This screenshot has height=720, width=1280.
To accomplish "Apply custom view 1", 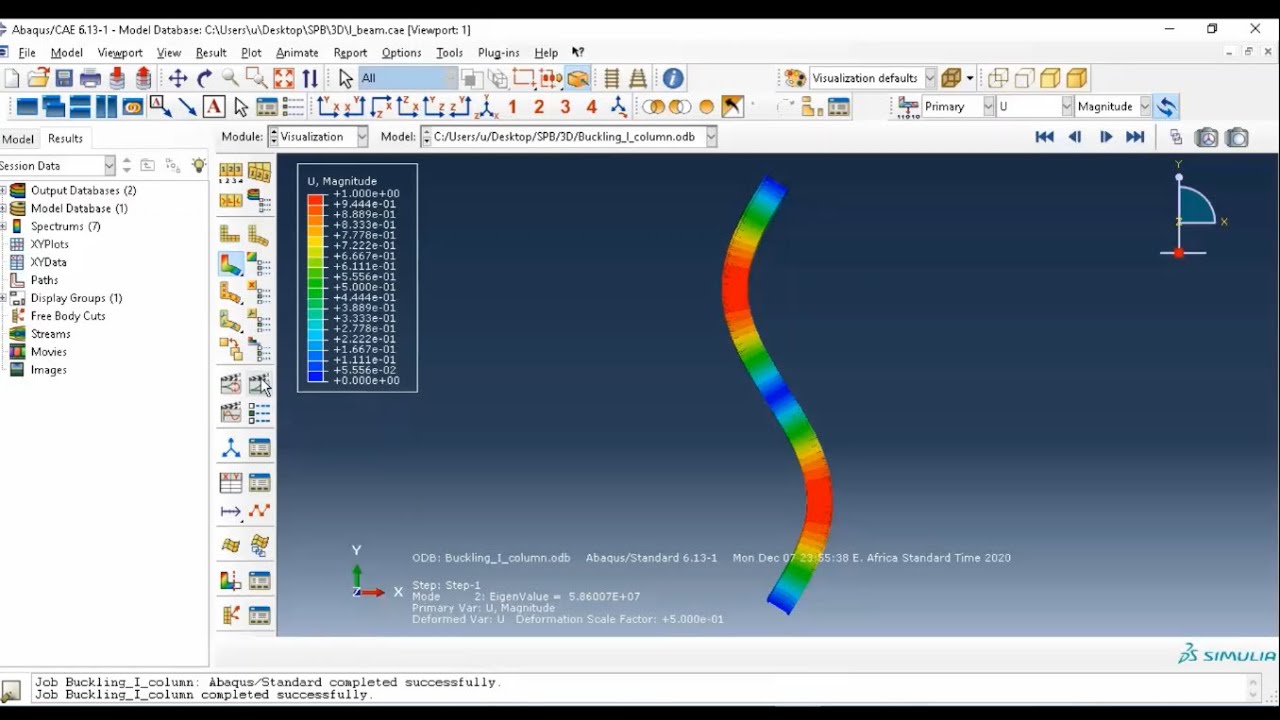I will [513, 106].
